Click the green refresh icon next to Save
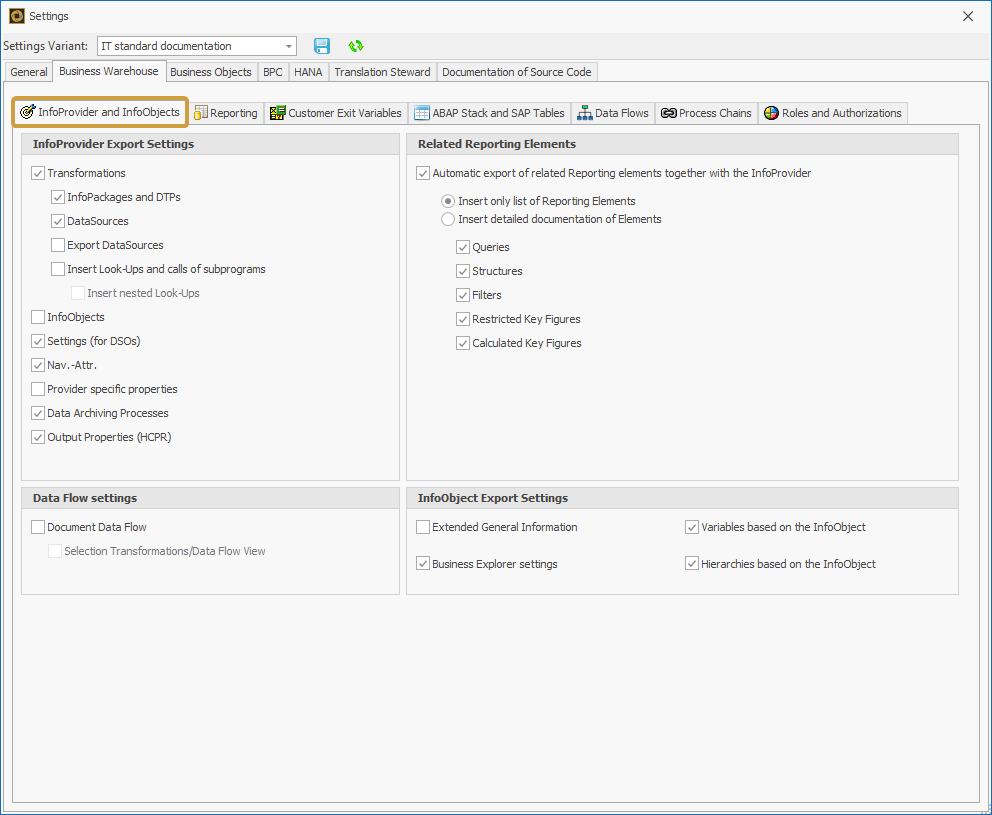Image resolution: width=992 pixels, height=815 pixels. 355,45
